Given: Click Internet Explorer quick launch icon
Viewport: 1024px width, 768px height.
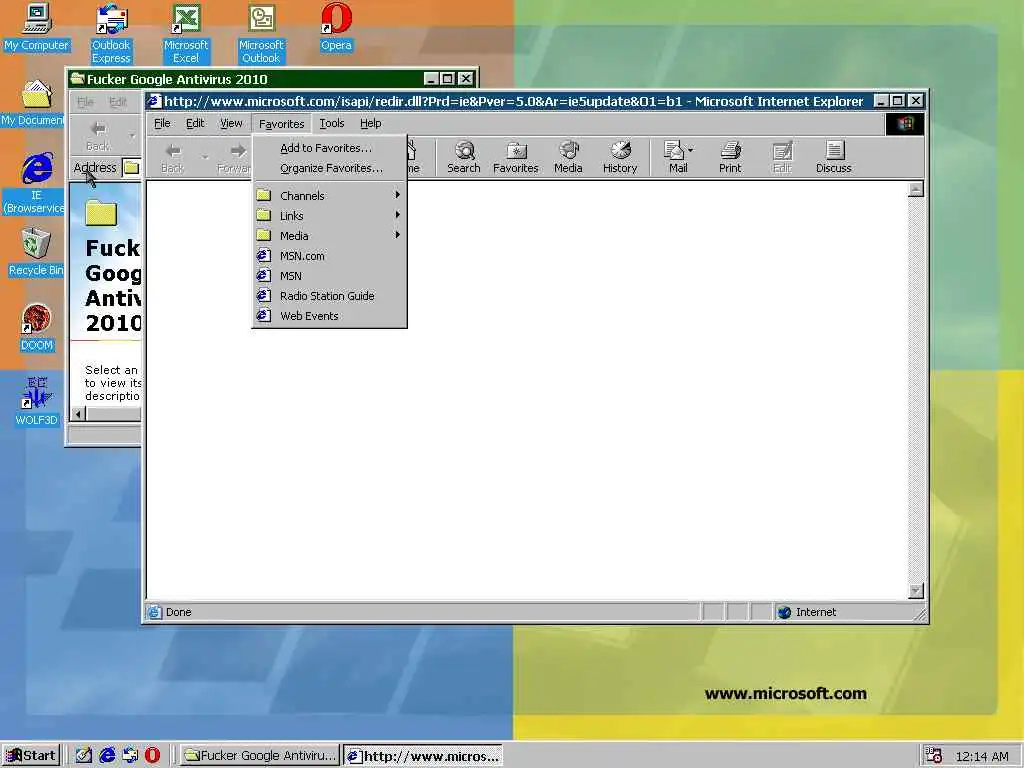Looking at the screenshot, I should [107, 756].
